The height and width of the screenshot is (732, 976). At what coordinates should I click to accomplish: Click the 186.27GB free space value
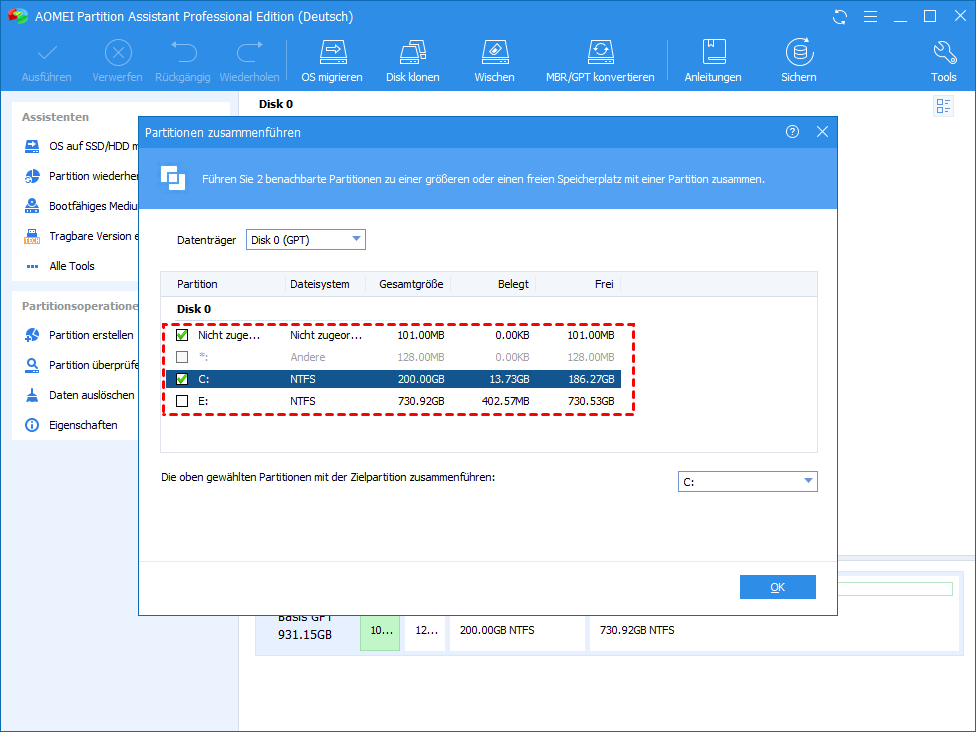591,379
